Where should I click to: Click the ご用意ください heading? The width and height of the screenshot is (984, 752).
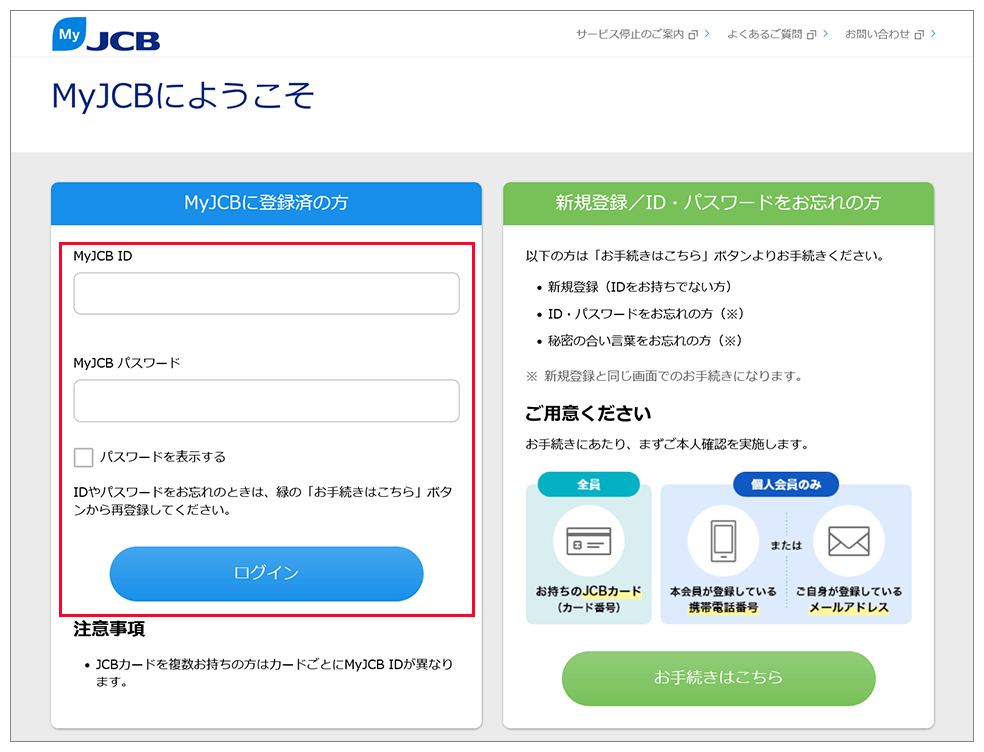588,414
